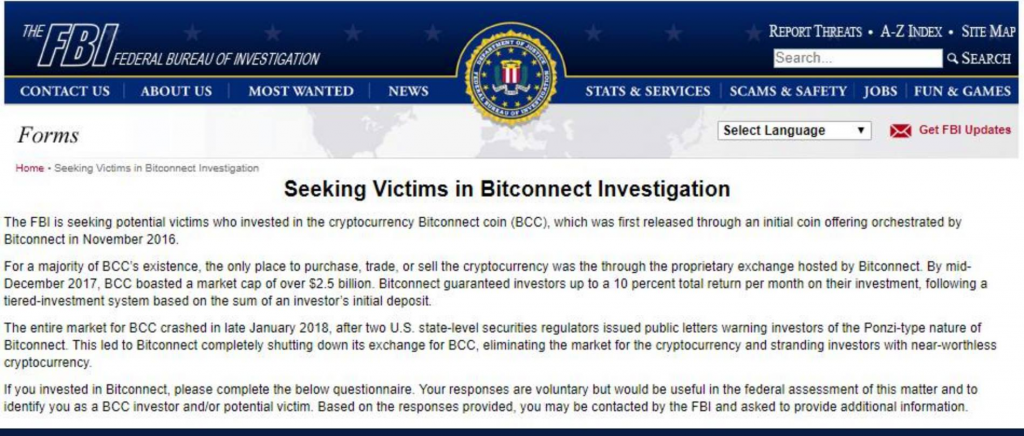Click the FBI seal emblem
This screenshot has height=436, width=1024.
511,73
